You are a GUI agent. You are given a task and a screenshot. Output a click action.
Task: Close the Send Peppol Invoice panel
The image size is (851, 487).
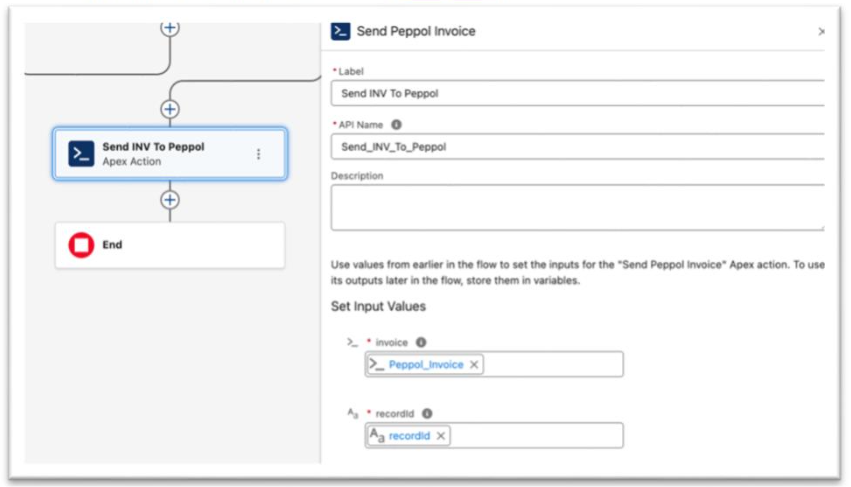[821, 31]
